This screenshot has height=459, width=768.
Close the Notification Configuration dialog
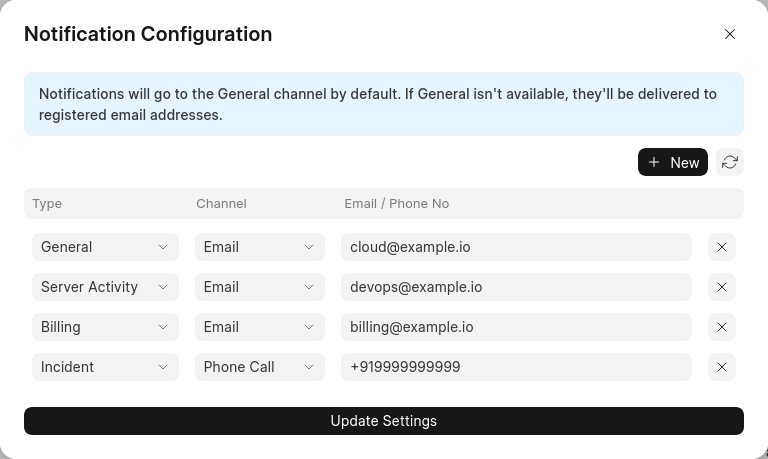pos(730,34)
